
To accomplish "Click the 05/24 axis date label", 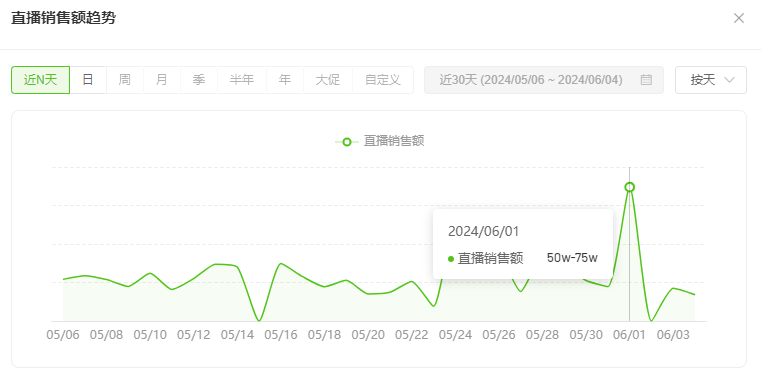I will click(455, 335).
